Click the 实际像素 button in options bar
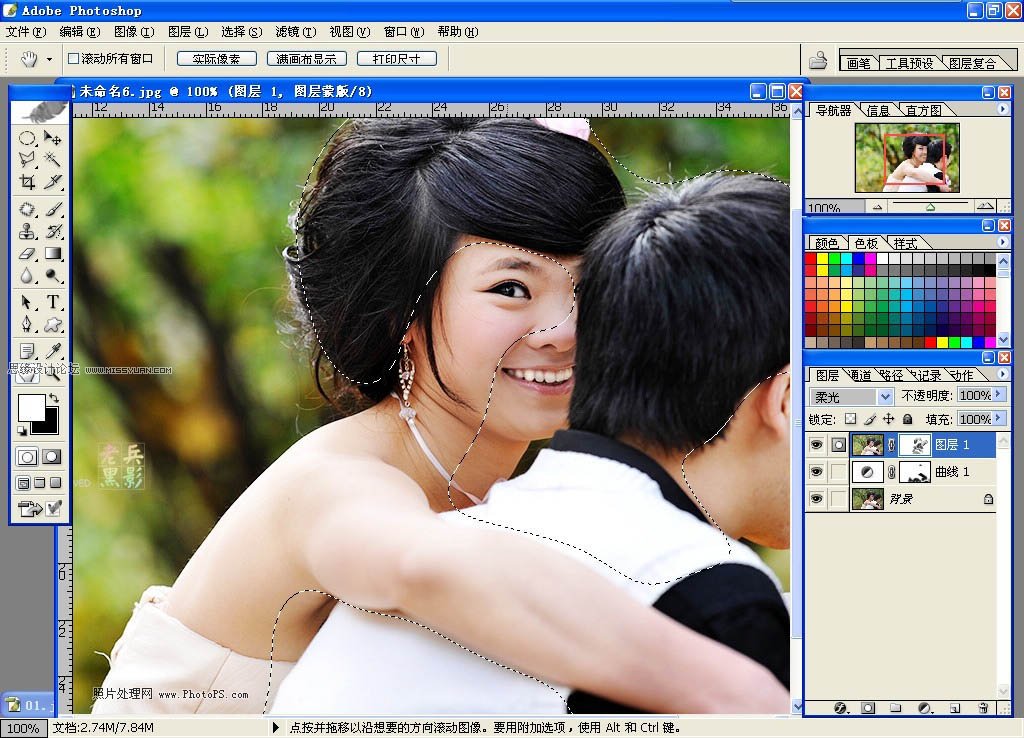The height and width of the screenshot is (738, 1024). point(216,57)
